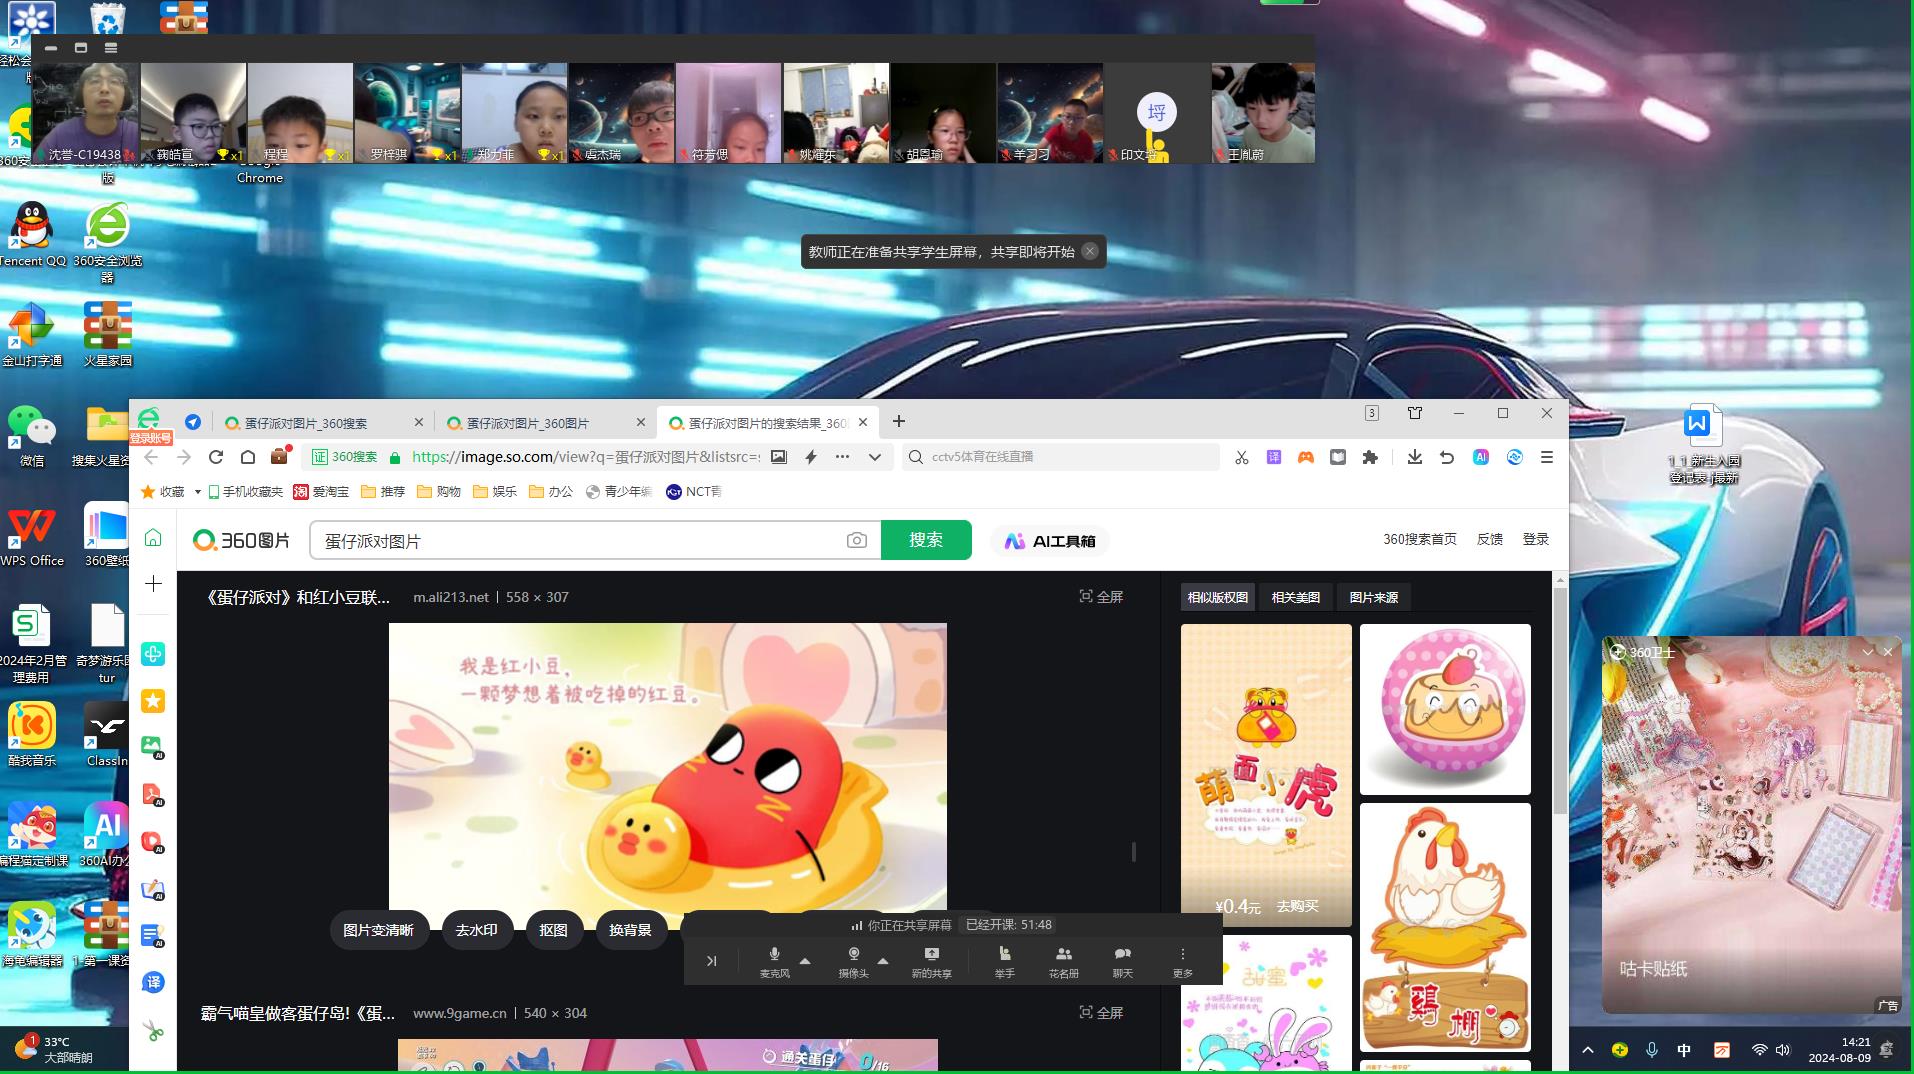This screenshot has width=1914, height=1074.
Task: Go to the browser home page icon
Action: (248, 457)
